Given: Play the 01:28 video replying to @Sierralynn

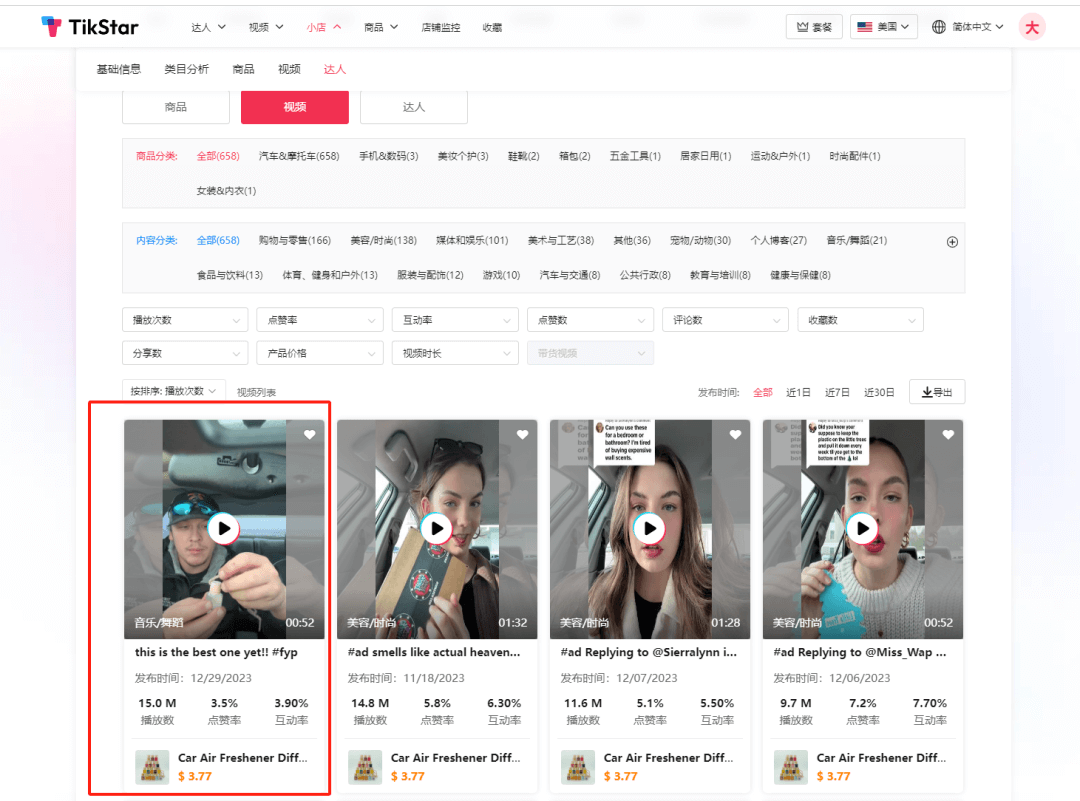Looking at the screenshot, I should tap(650, 528).
